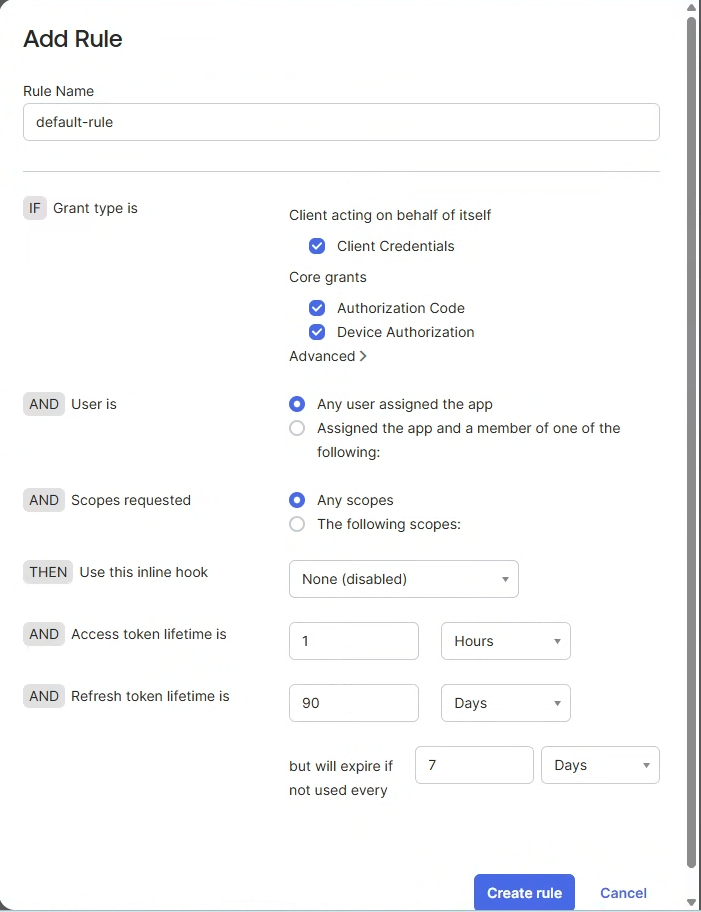
Task: Click the Create rule button
Action: [x=524, y=892]
